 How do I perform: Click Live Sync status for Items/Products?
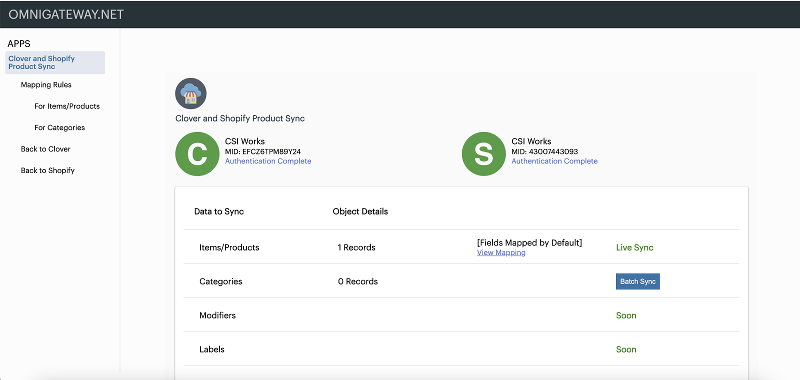pos(635,247)
